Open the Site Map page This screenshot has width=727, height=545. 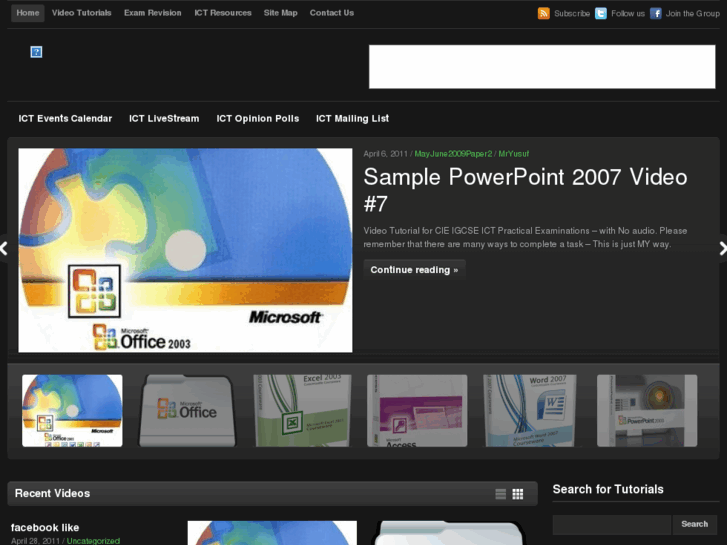point(281,13)
